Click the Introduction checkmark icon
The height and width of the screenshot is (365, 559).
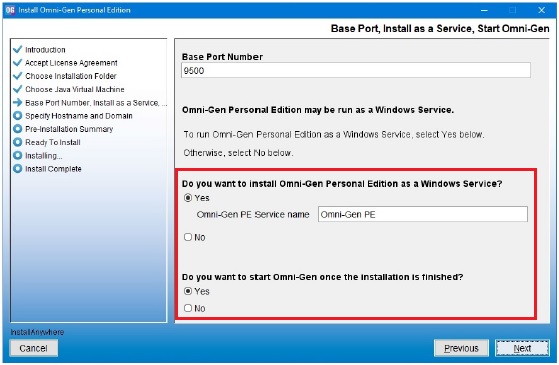pyautogui.click(x=17, y=49)
